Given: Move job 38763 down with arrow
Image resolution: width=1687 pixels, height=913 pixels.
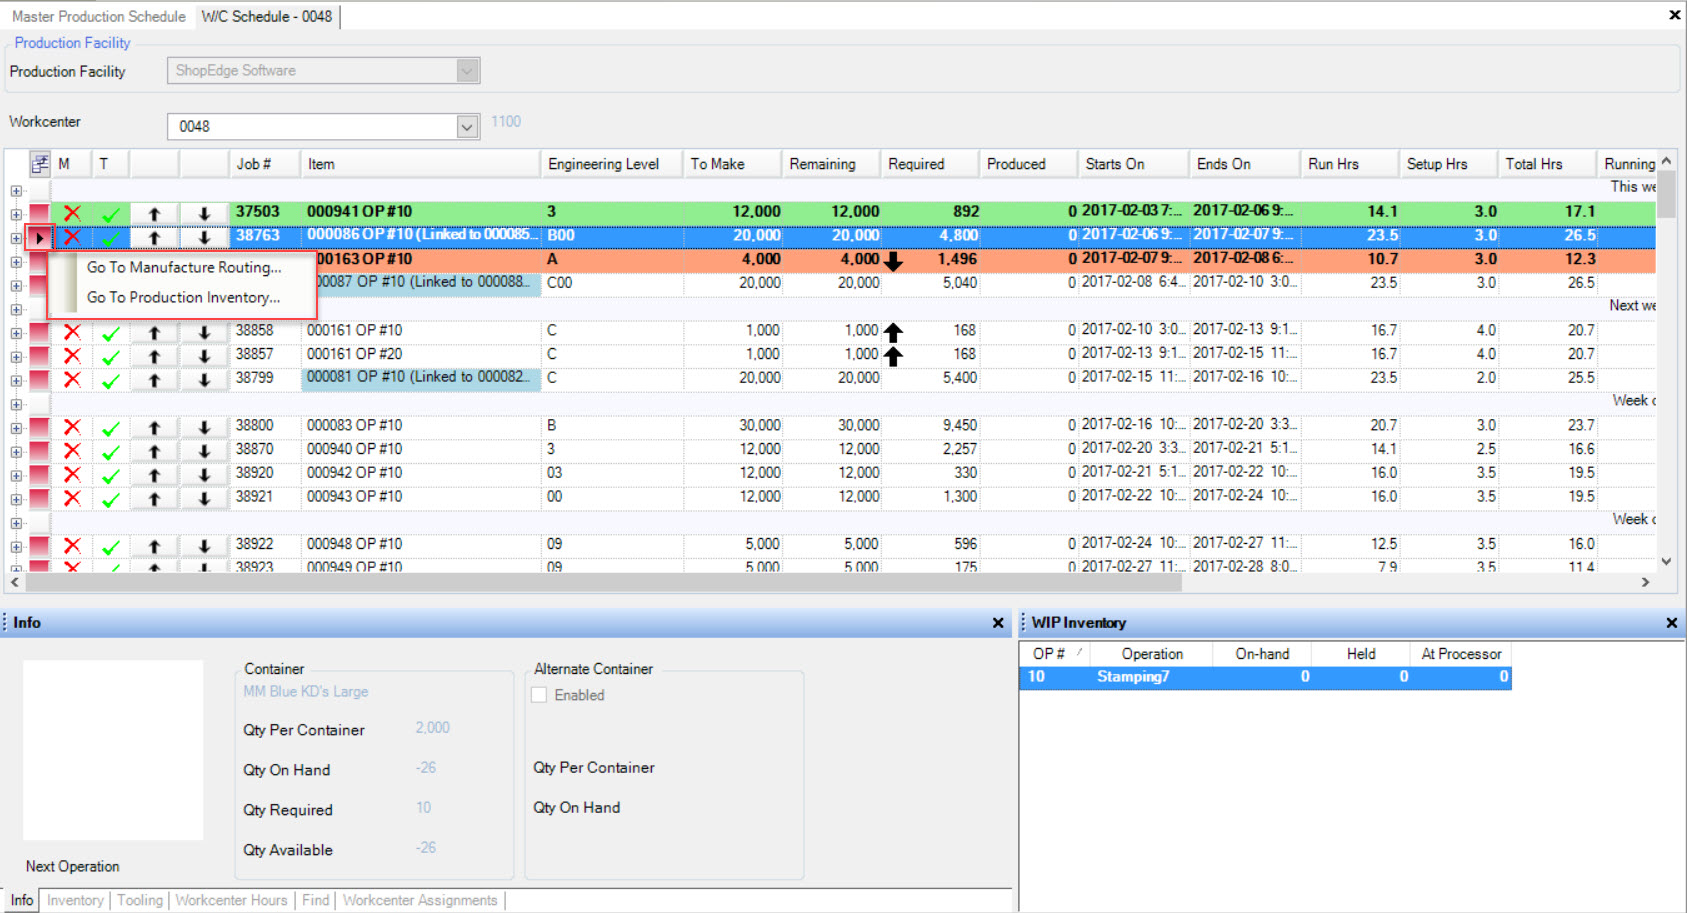Looking at the screenshot, I should (x=204, y=237).
